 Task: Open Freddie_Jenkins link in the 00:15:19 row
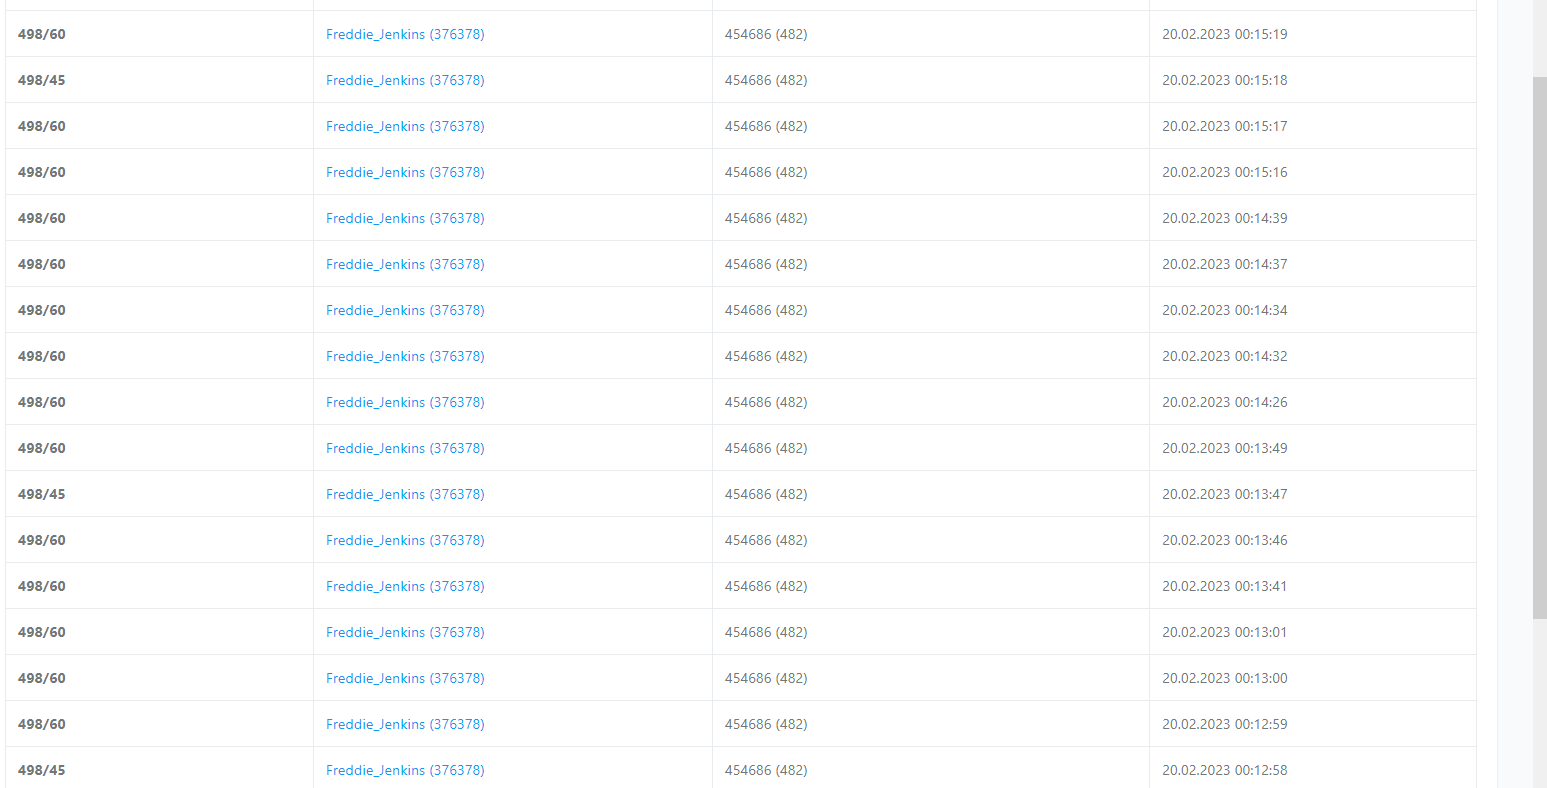point(405,34)
